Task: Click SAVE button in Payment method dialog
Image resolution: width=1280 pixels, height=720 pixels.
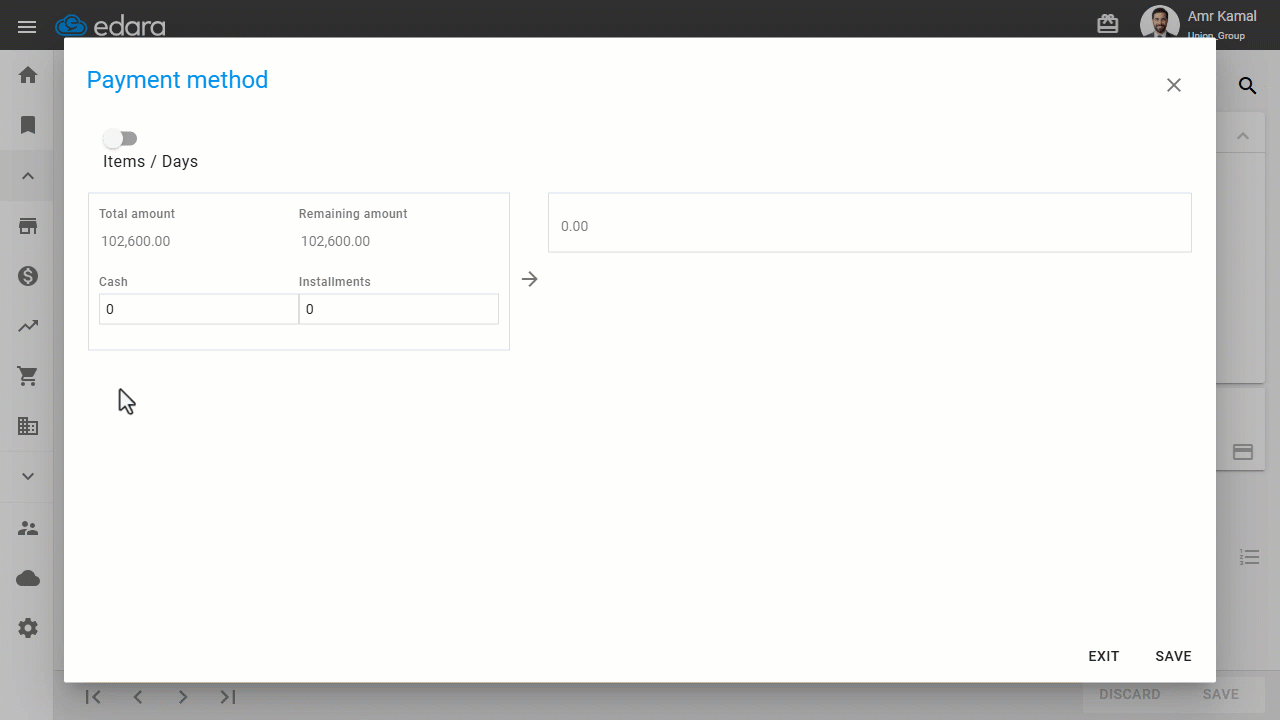Action: click(1173, 656)
